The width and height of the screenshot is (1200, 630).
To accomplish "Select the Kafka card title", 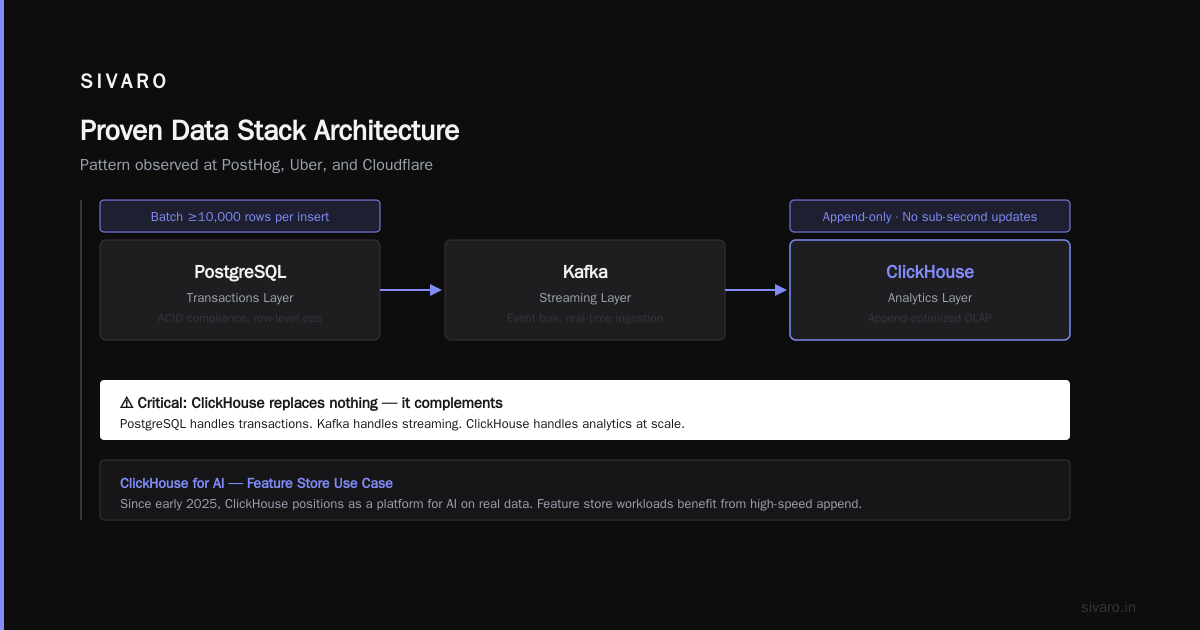I will click(585, 272).
